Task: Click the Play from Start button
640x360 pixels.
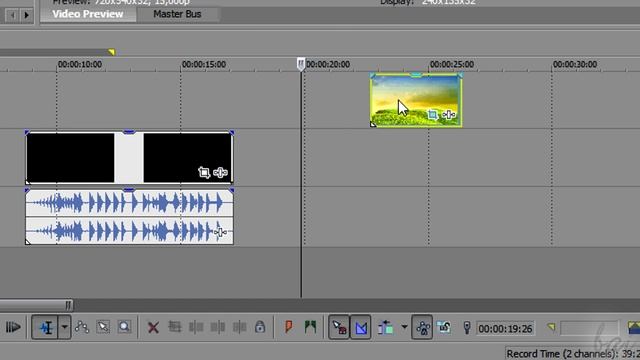Action: [x=13, y=327]
